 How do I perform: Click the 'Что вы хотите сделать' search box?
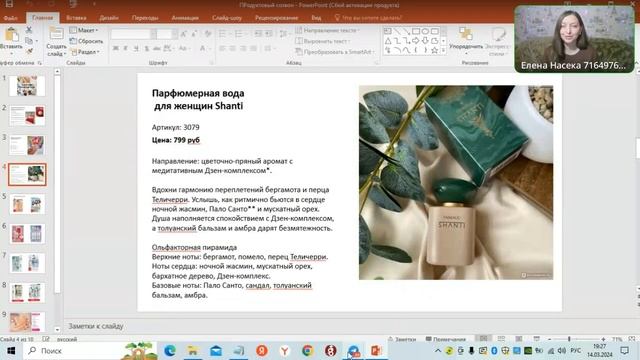coord(368,18)
